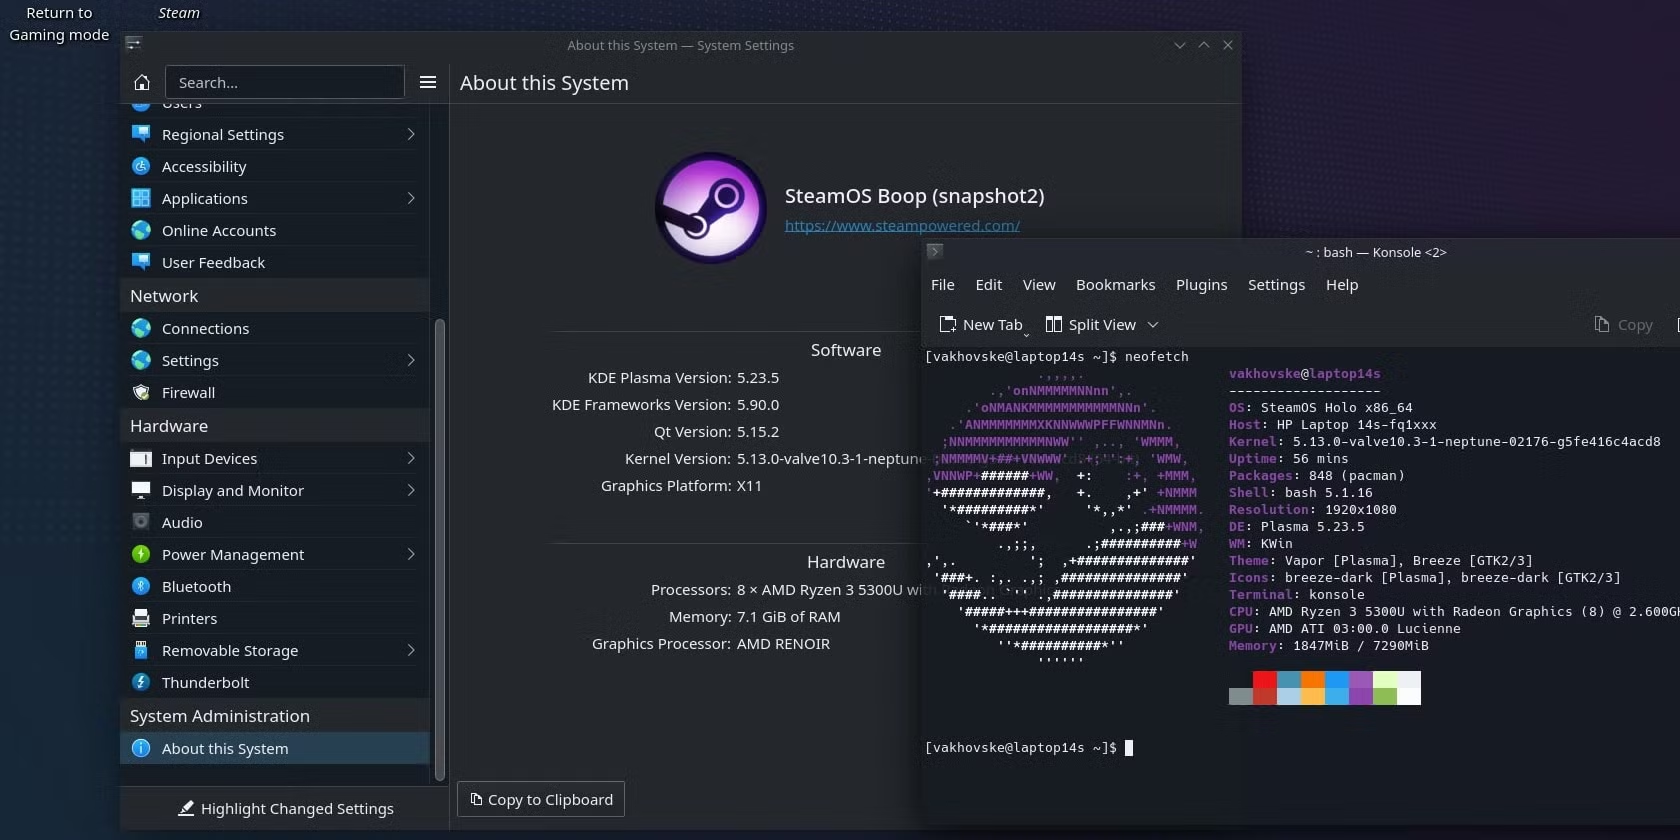Click the home icon in System Settings
The width and height of the screenshot is (1680, 840).
click(142, 82)
